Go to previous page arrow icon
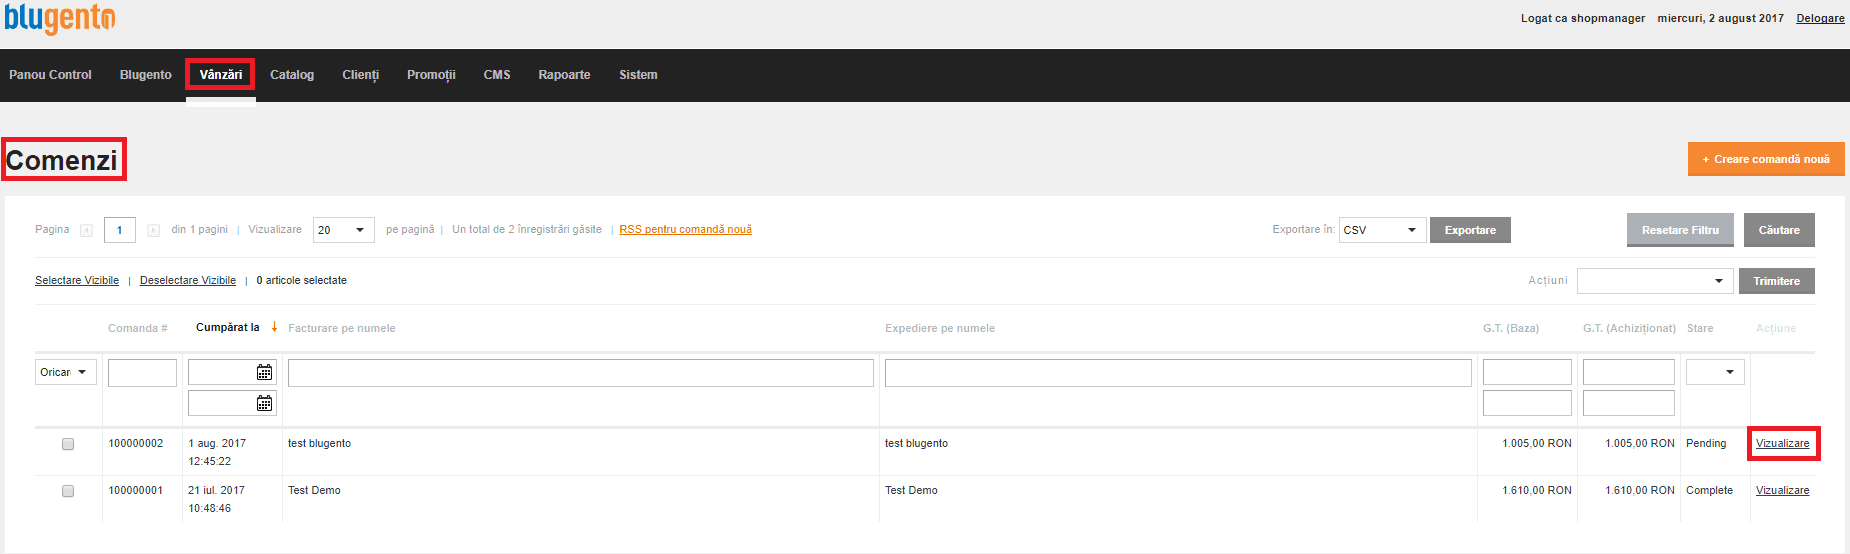1850x554 pixels. [x=86, y=230]
